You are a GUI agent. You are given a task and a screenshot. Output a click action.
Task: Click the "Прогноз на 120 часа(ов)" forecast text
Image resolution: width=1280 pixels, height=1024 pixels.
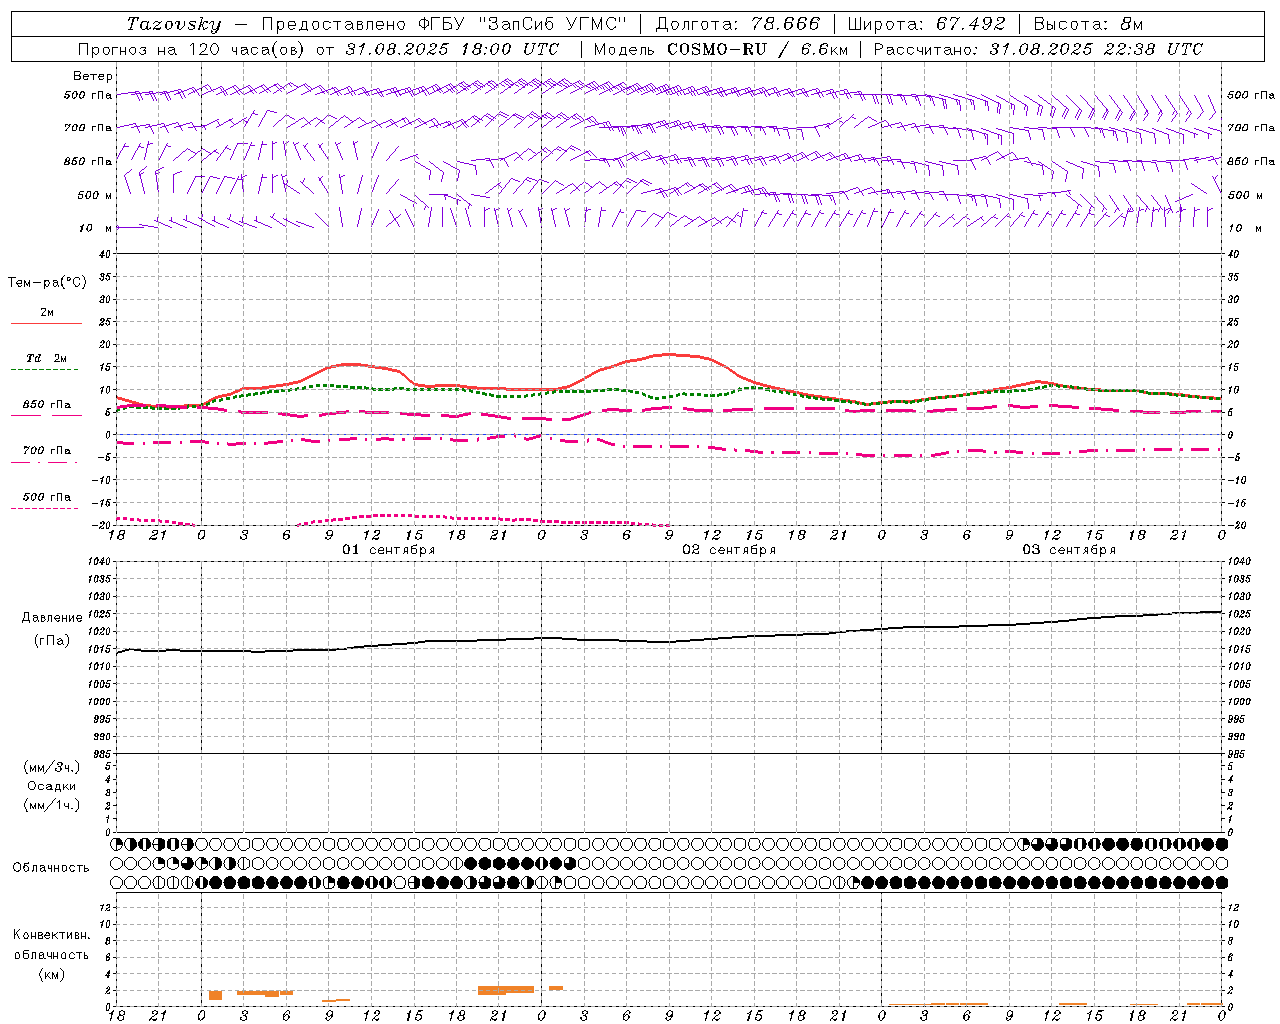(x=193, y=49)
